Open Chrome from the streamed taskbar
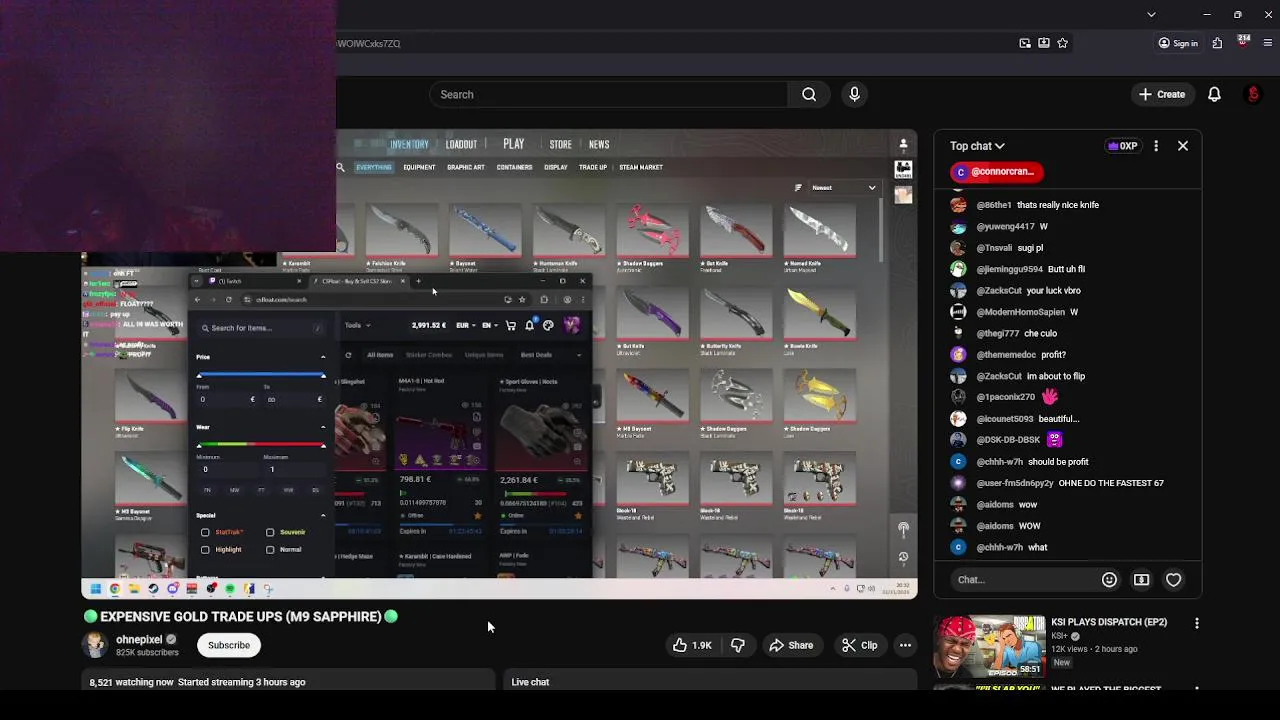Screen dimensions: 1280x720 (115, 589)
